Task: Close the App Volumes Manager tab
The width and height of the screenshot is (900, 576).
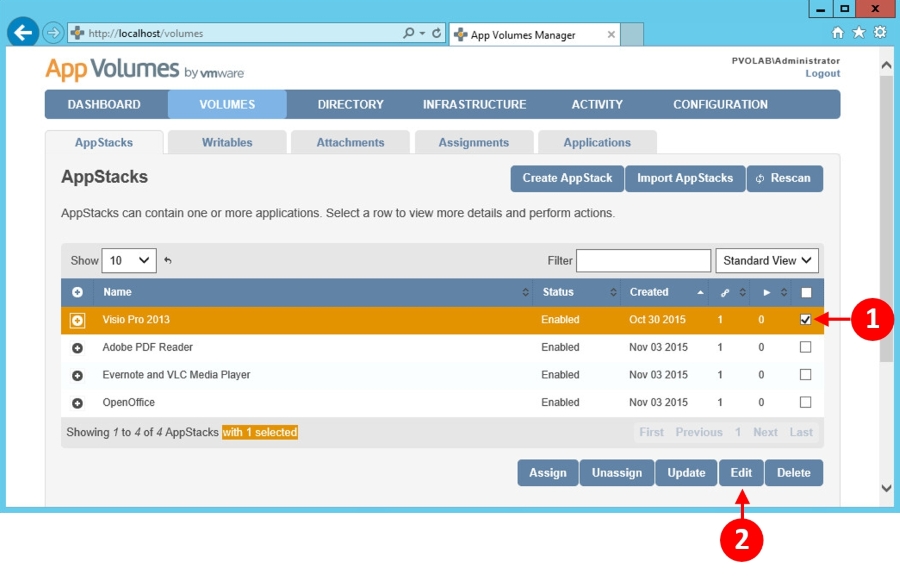Action: click(611, 34)
